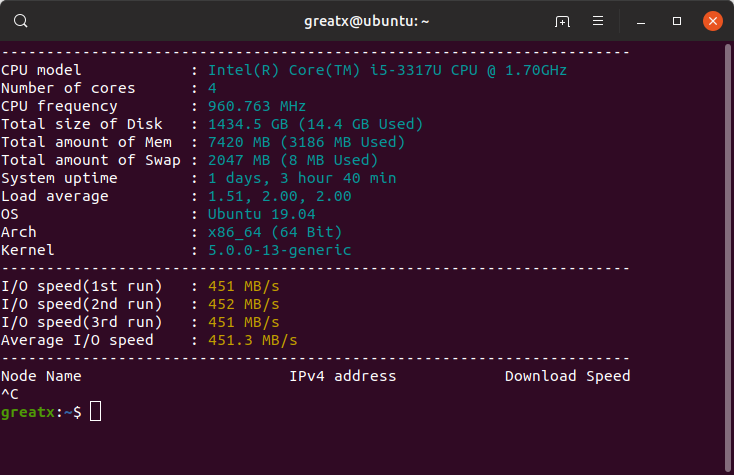The width and height of the screenshot is (734, 475).
Task: Click the CPU frequency value 960.763 MHz
Action: (257, 106)
